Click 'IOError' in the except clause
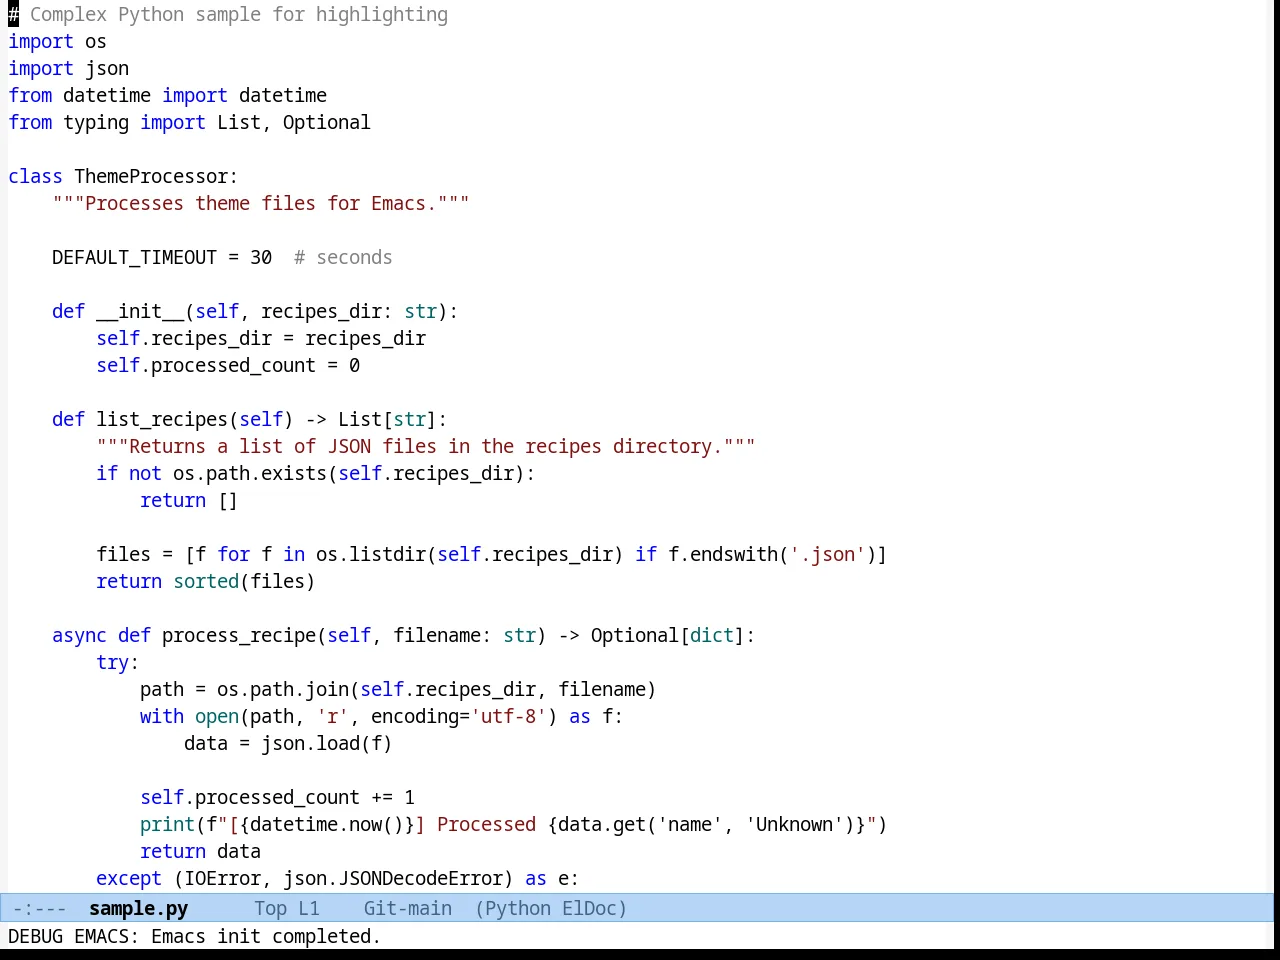This screenshot has width=1280, height=960. (222, 878)
